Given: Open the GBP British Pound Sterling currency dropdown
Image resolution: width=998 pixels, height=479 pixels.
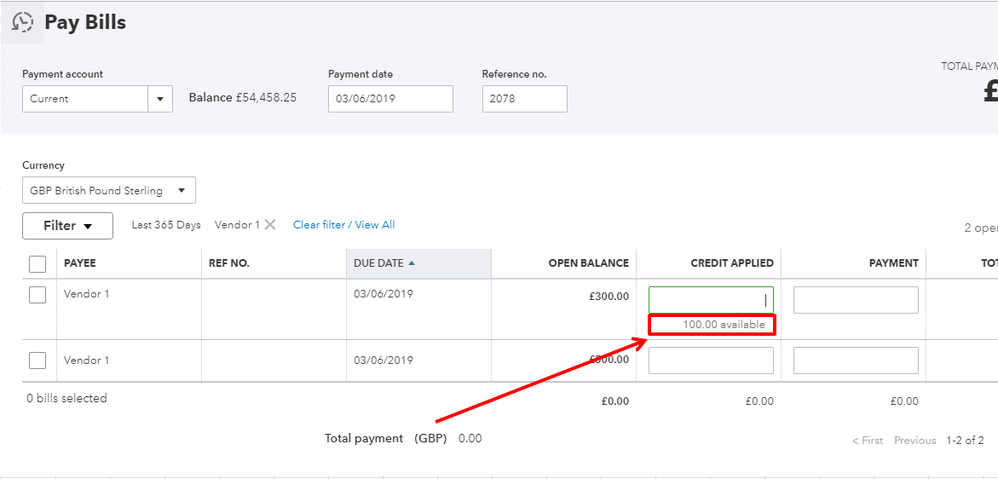Looking at the screenshot, I should click(x=109, y=190).
